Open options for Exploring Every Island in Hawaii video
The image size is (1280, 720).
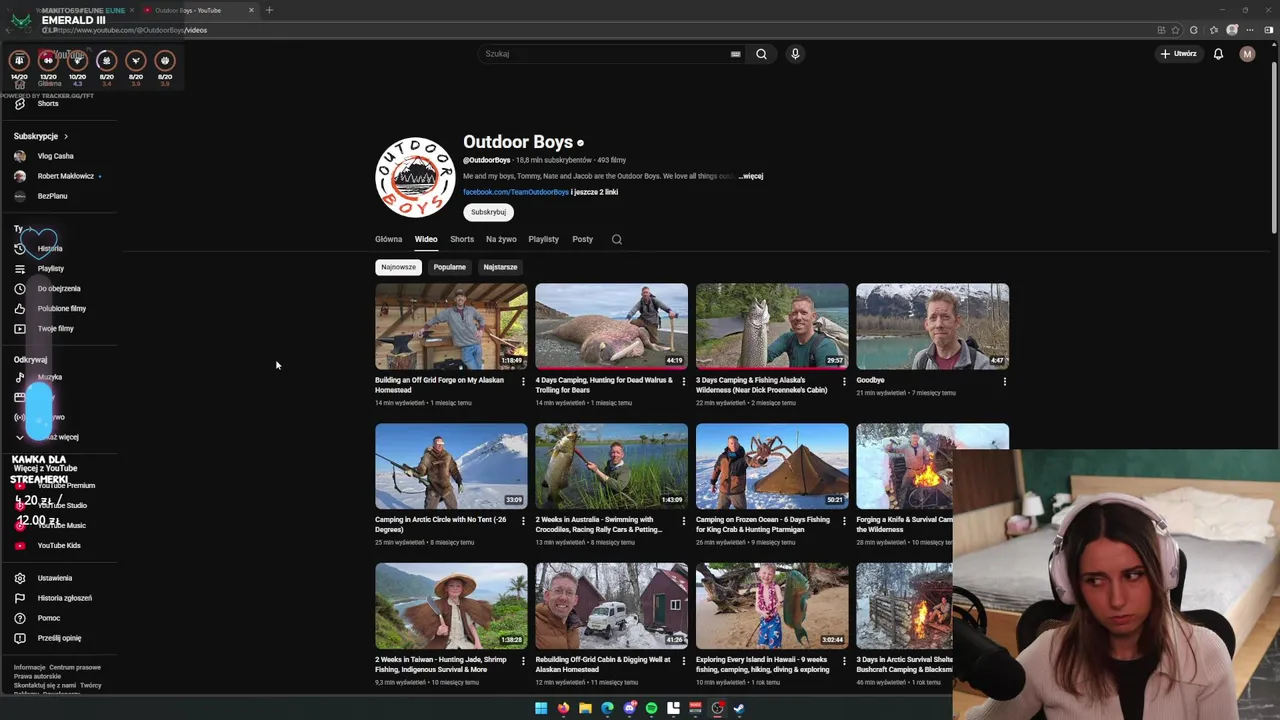(844, 660)
